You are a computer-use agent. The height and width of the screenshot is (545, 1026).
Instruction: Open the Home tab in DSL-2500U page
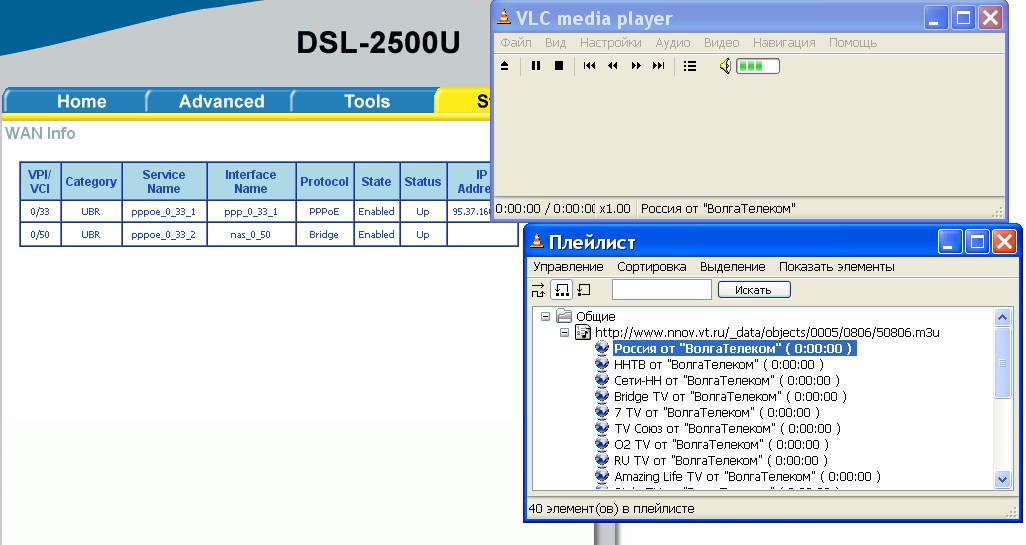[81, 101]
